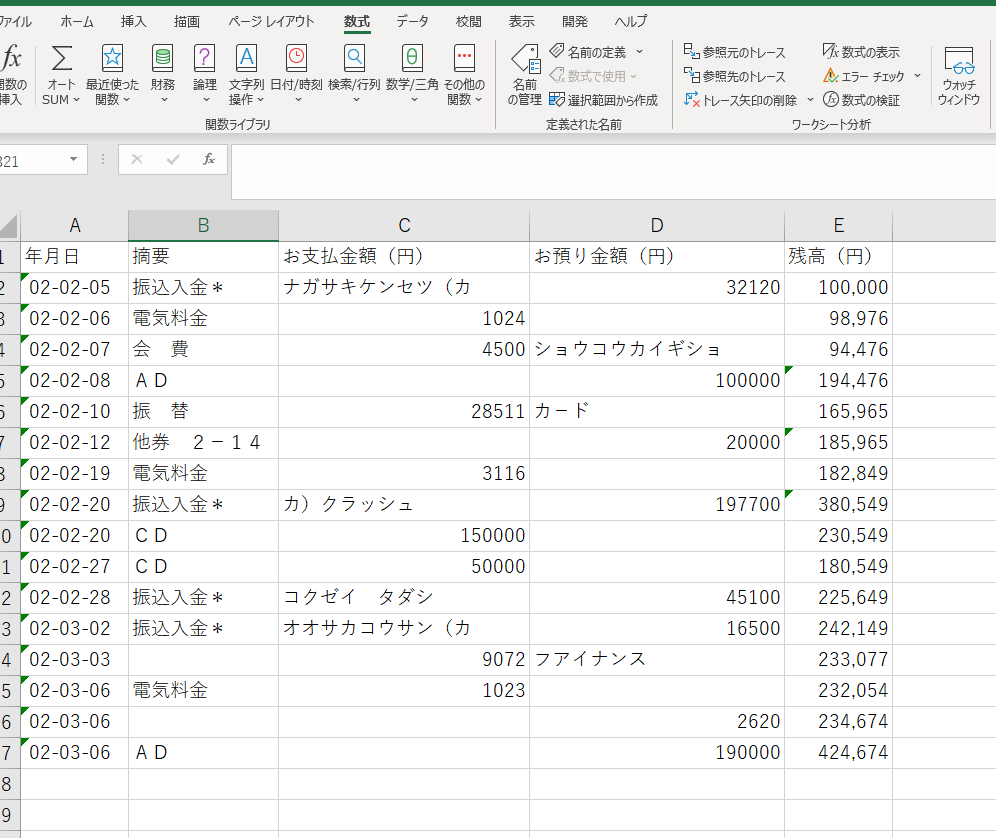Toggle 数式の表示 mode
Screen dimensions: 996x838
coord(860,52)
